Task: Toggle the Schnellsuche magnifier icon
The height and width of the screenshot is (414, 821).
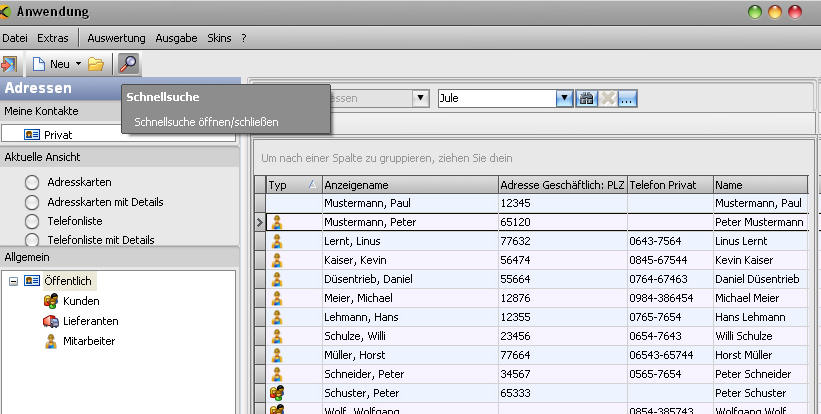Action: click(128, 64)
